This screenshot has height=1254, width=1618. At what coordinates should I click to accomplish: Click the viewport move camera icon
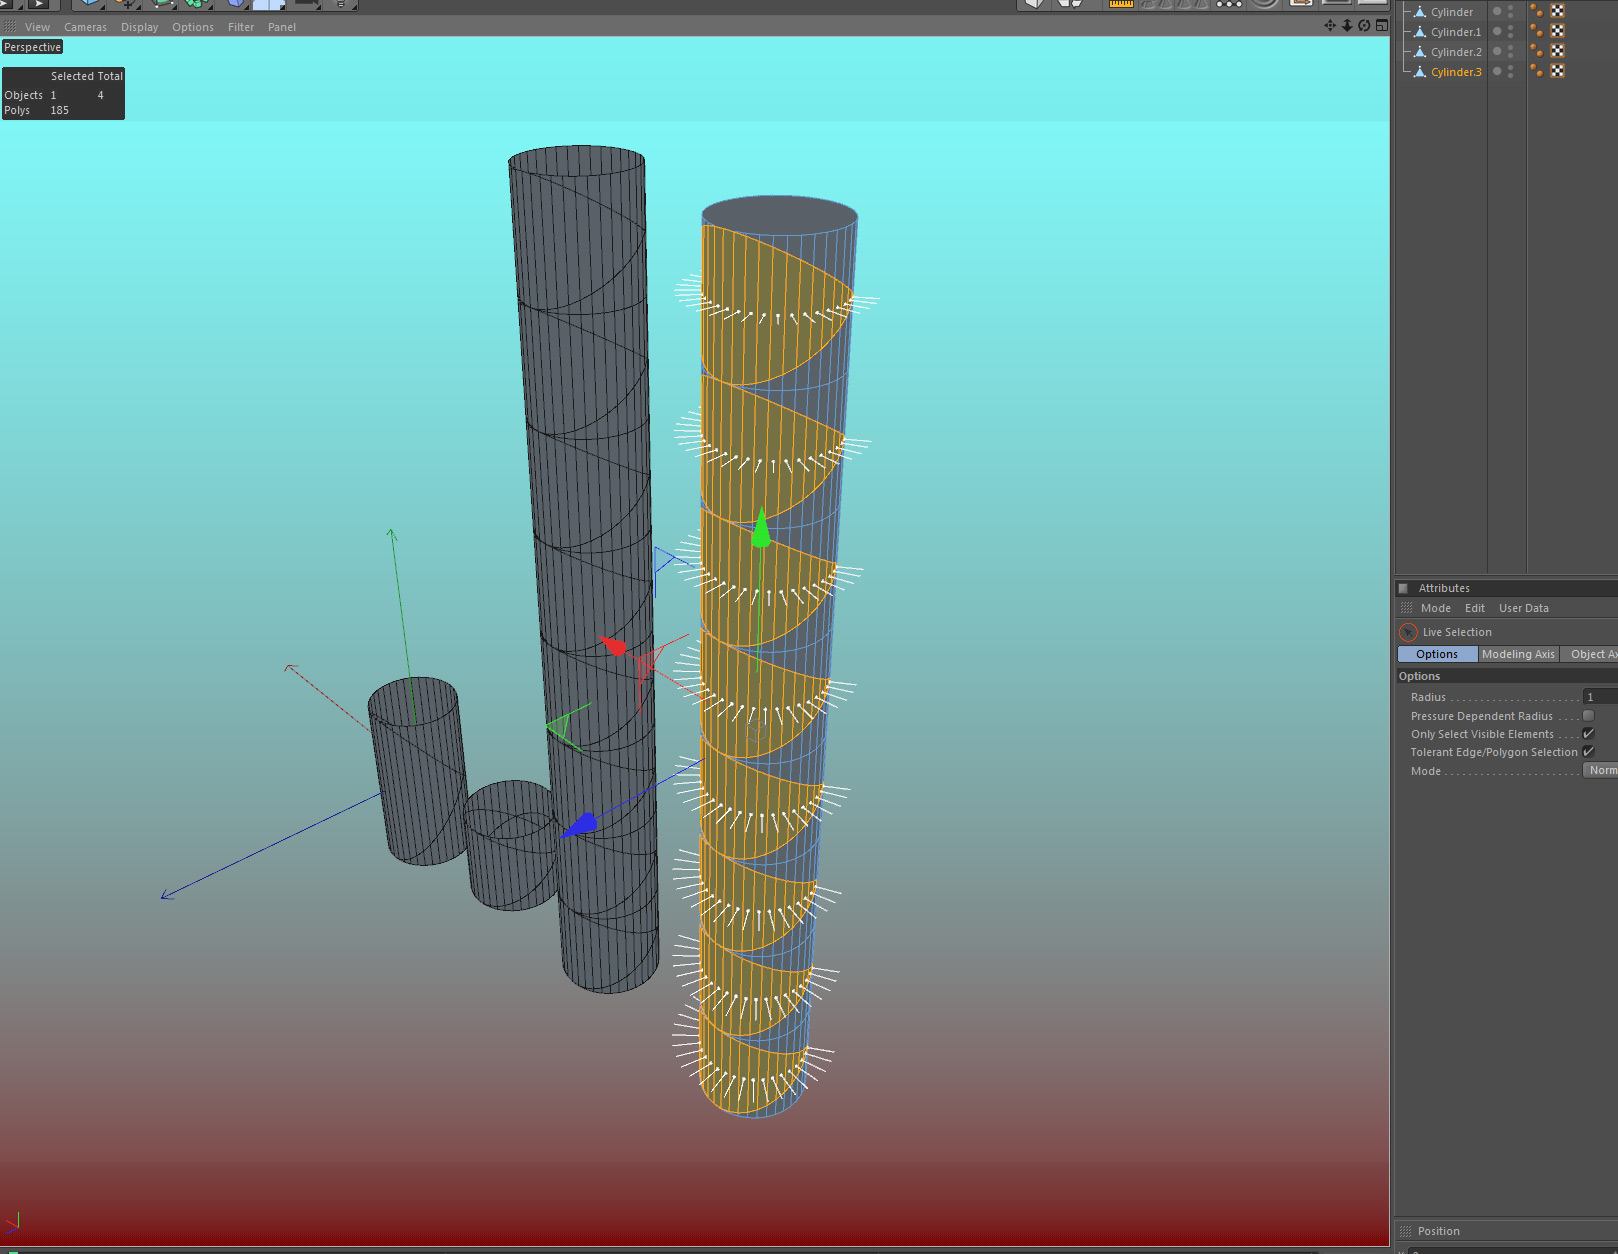click(x=1330, y=26)
